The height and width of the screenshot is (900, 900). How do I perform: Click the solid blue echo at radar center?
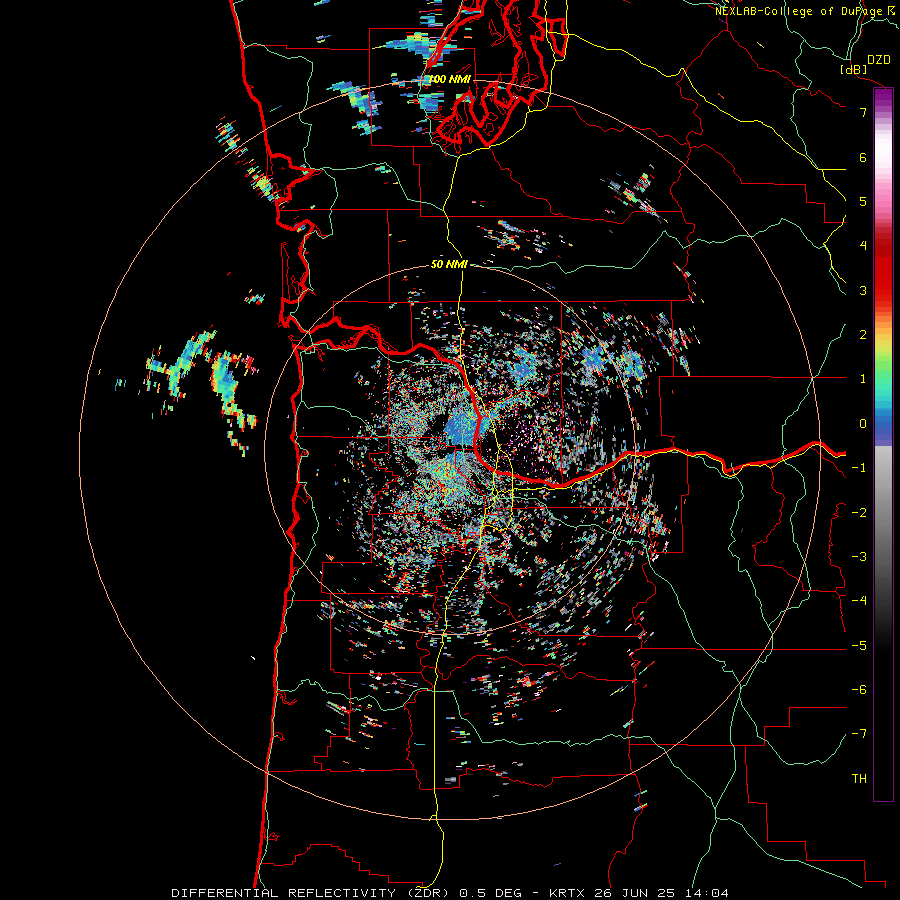coord(466,427)
